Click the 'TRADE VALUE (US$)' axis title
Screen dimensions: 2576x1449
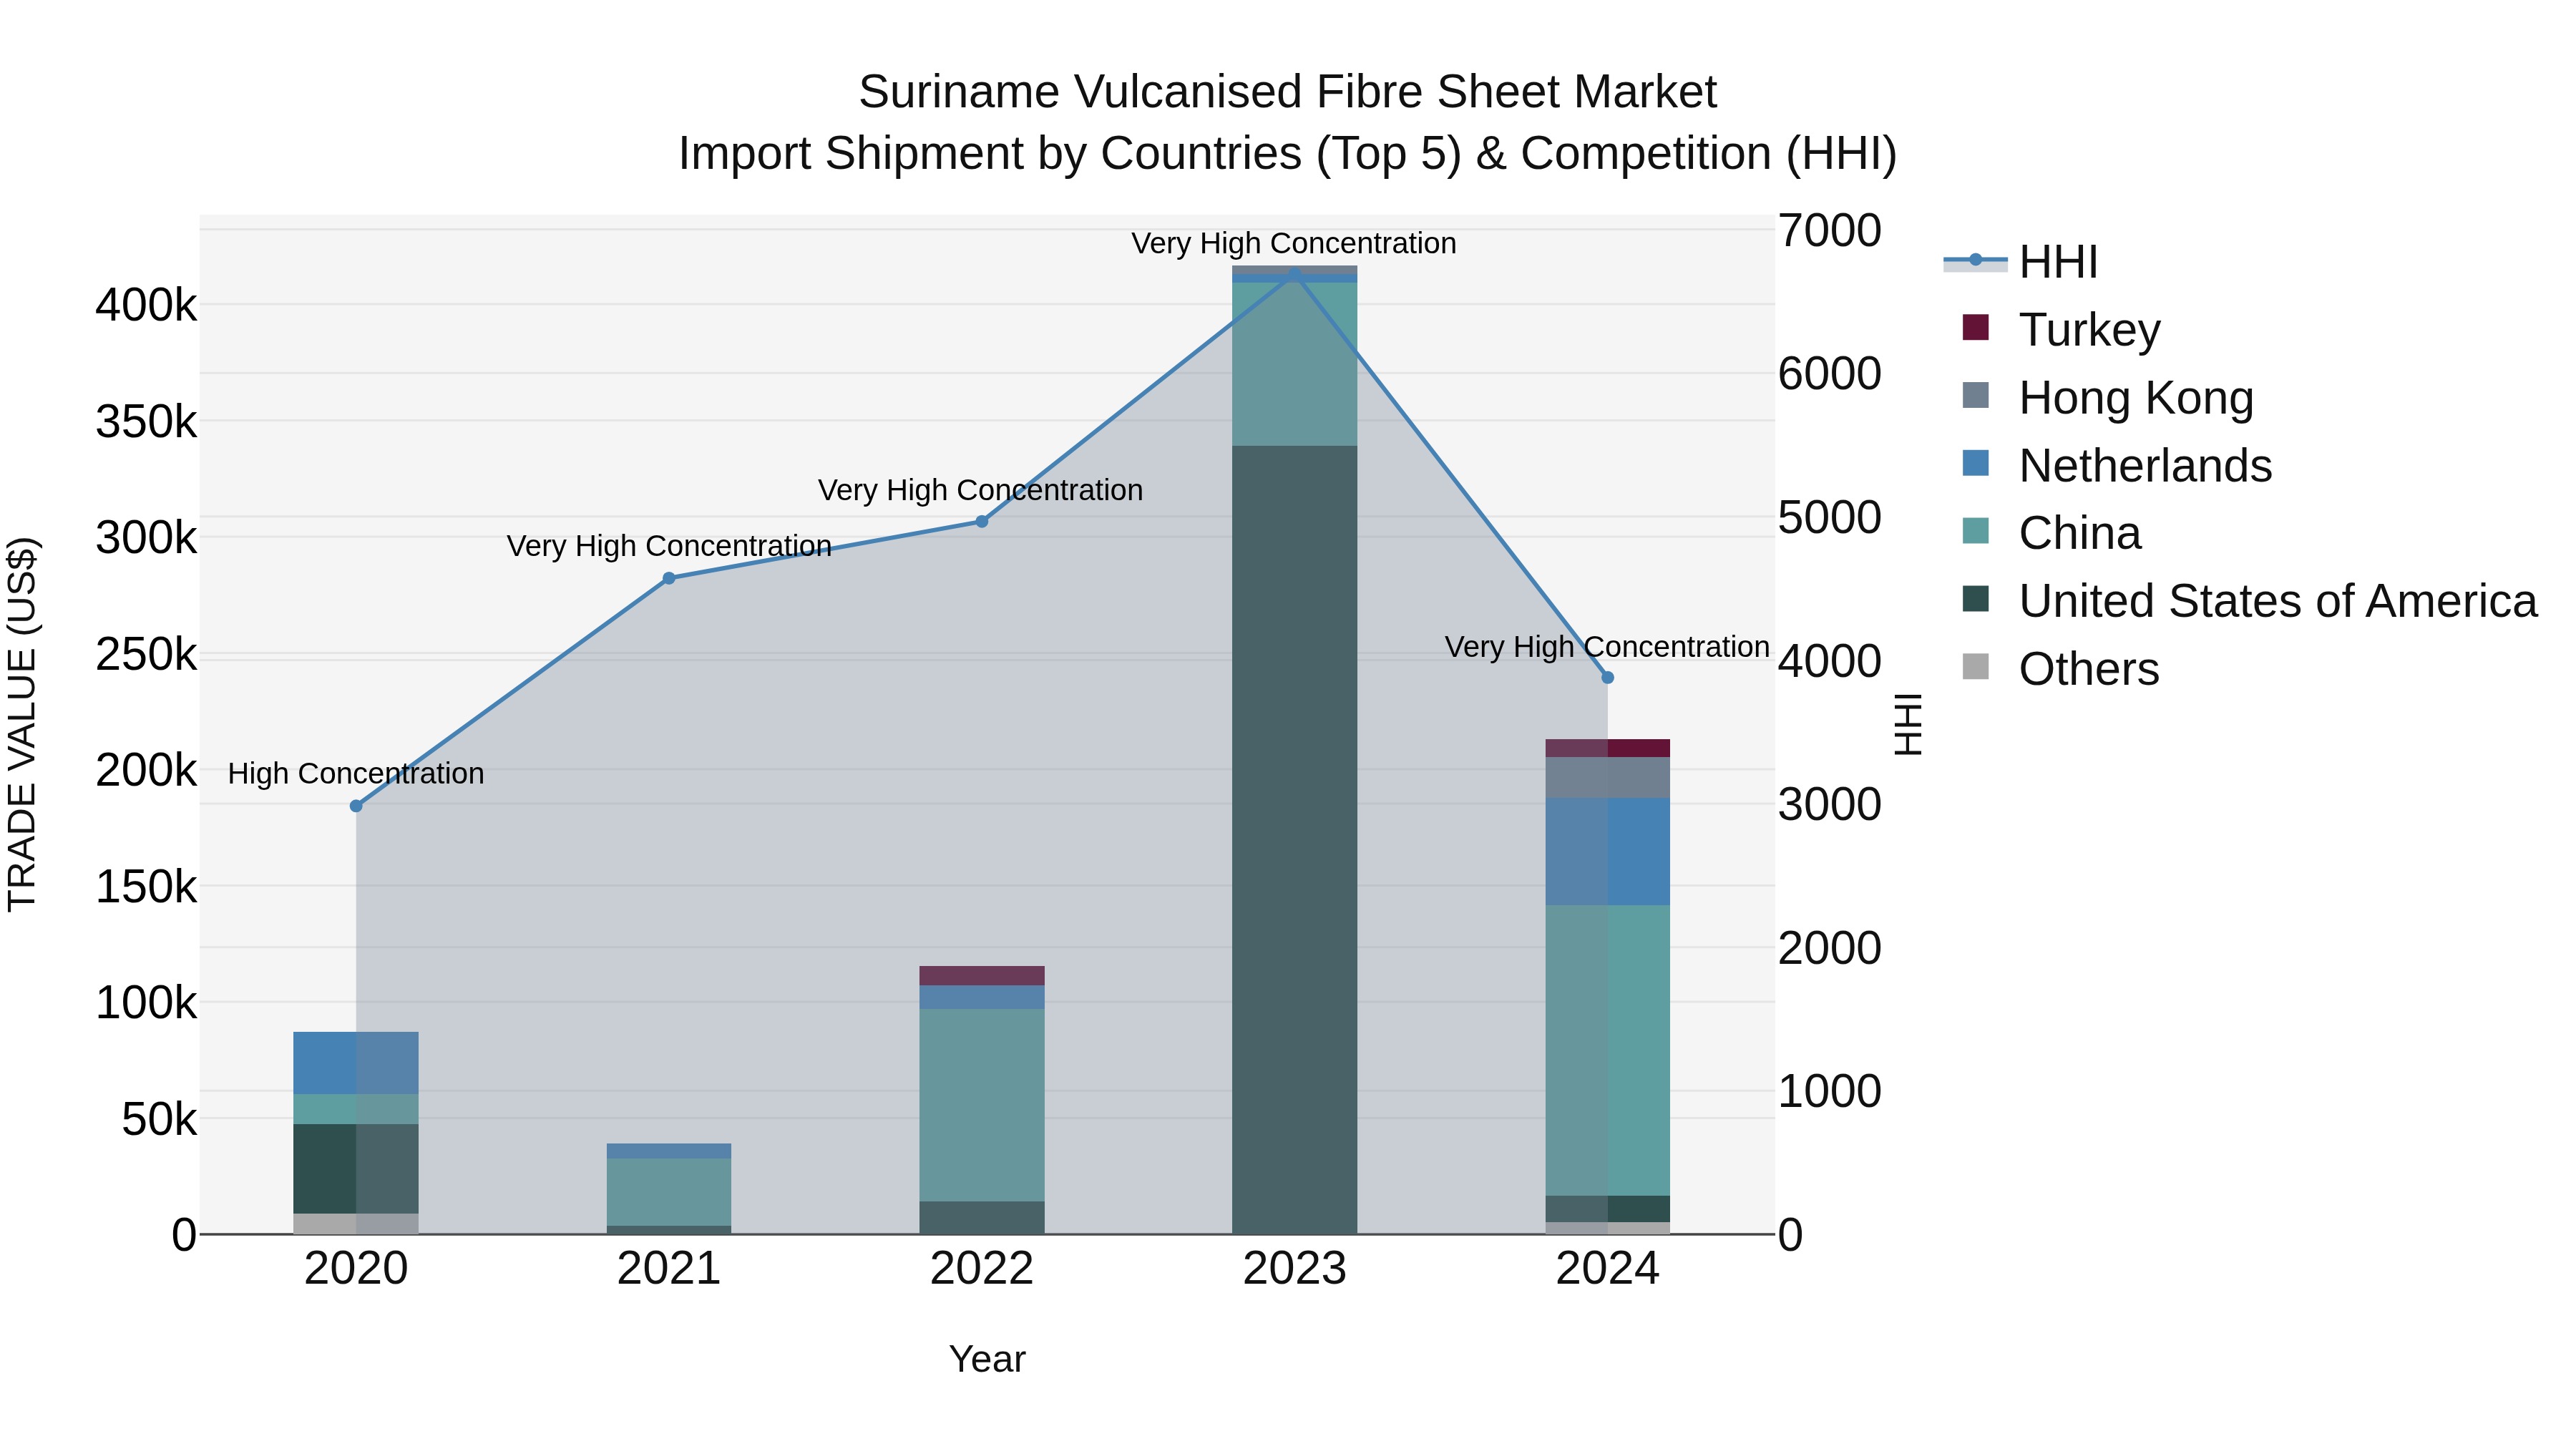pyautogui.click(x=22, y=724)
